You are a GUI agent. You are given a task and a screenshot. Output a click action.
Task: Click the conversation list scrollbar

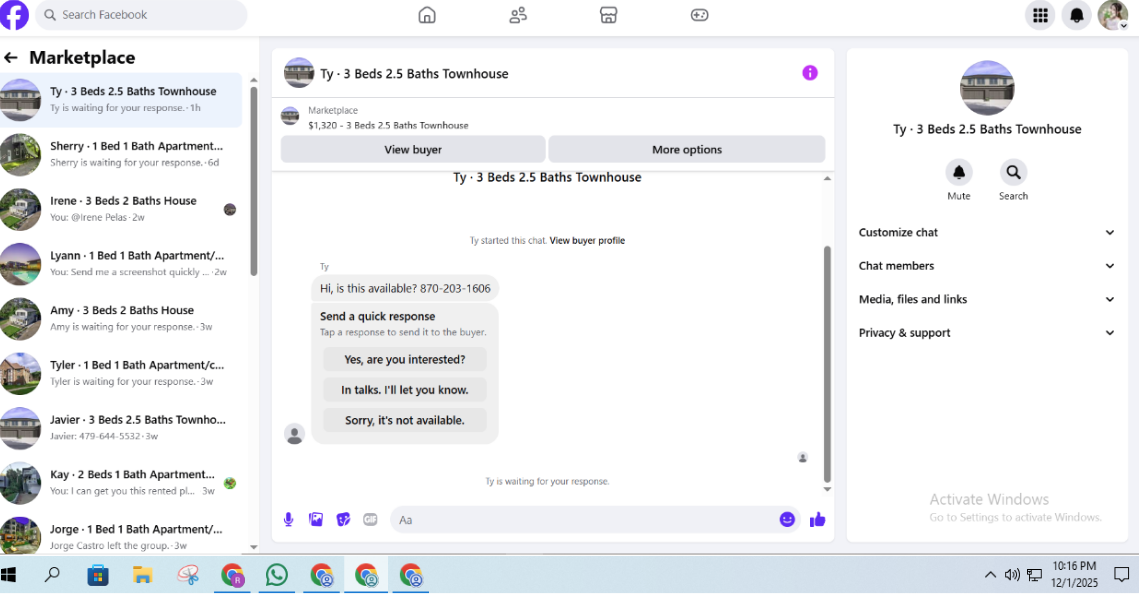click(254, 182)
